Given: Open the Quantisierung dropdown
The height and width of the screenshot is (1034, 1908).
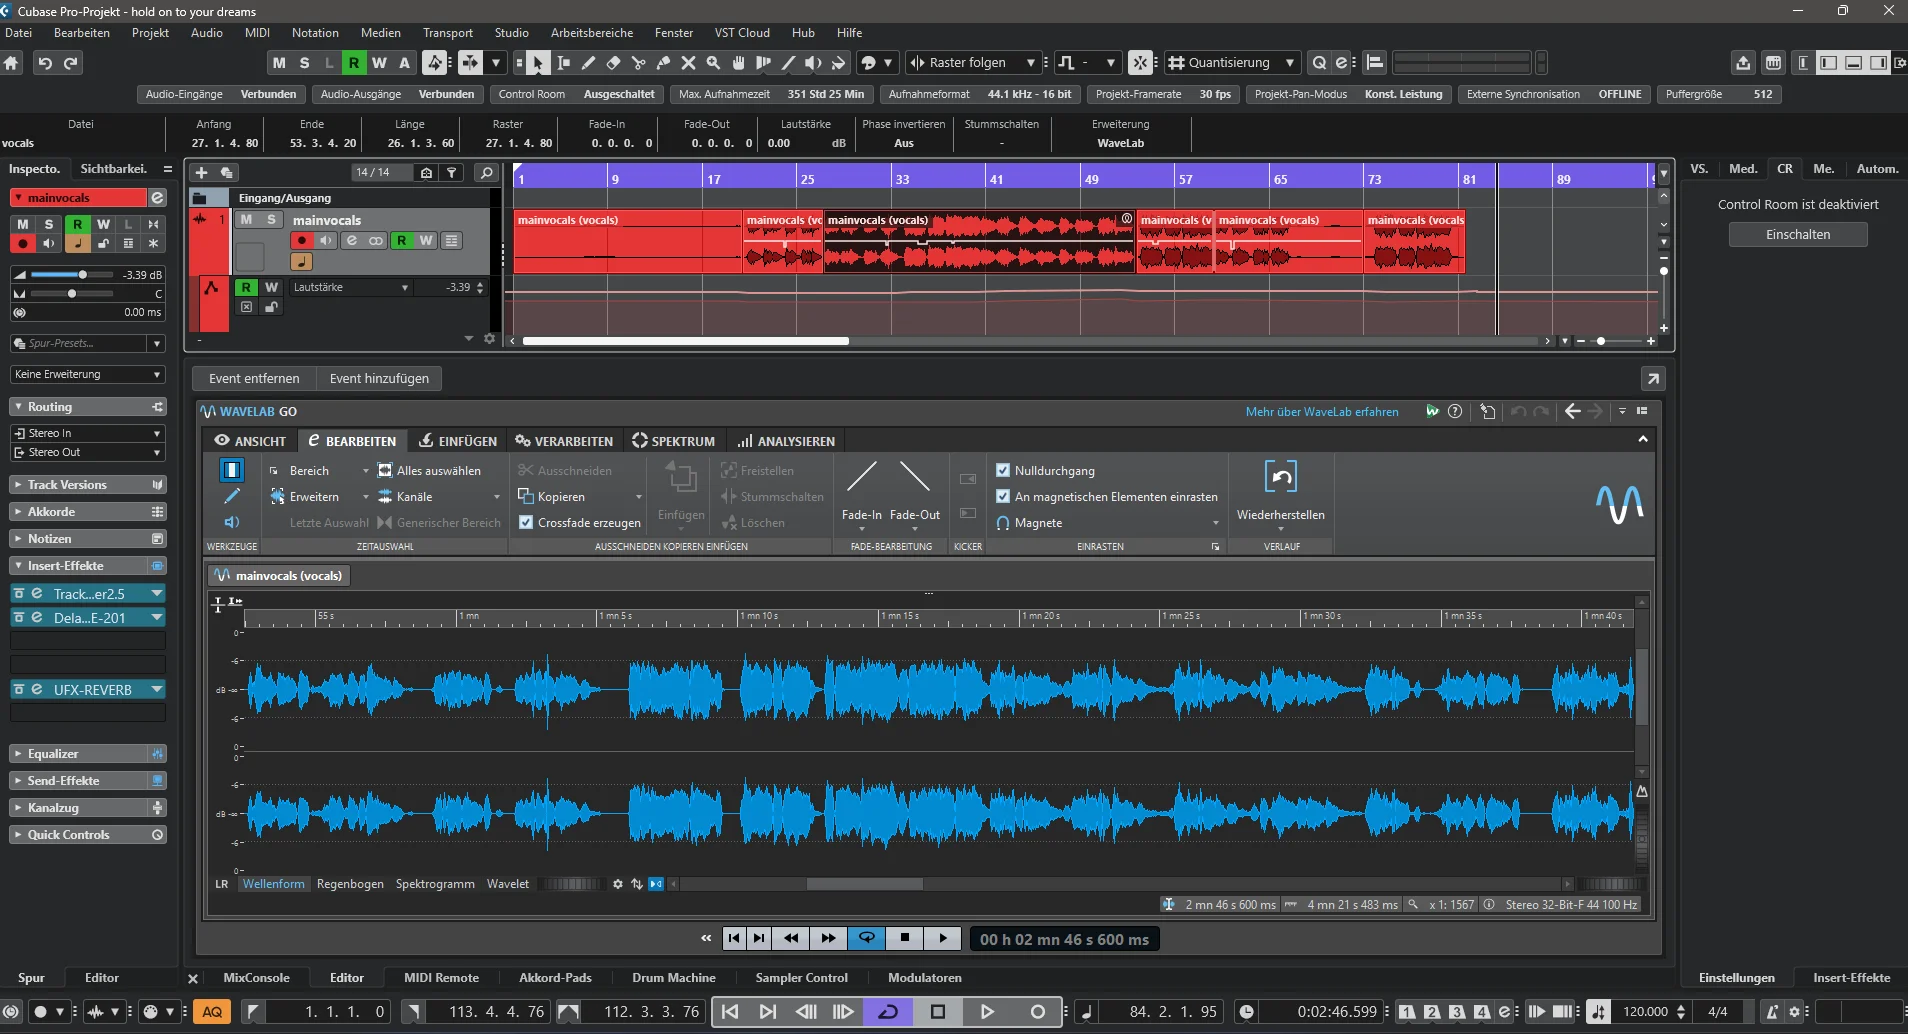Looking at the screenshot, I should point(1232,63).
